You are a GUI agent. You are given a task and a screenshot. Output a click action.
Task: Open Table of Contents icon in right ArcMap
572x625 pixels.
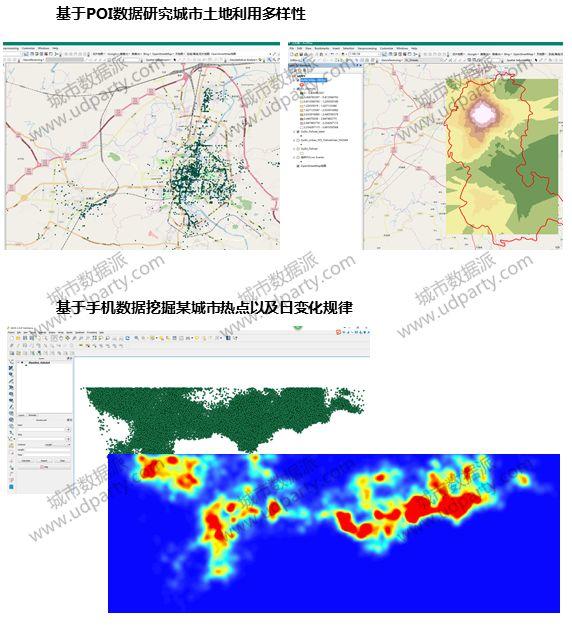coord(390,54)
